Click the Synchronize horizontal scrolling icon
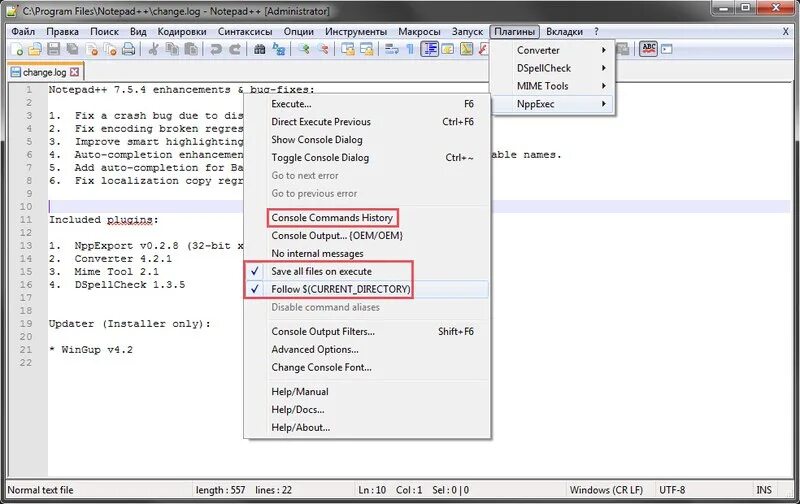 click(366, 49)
